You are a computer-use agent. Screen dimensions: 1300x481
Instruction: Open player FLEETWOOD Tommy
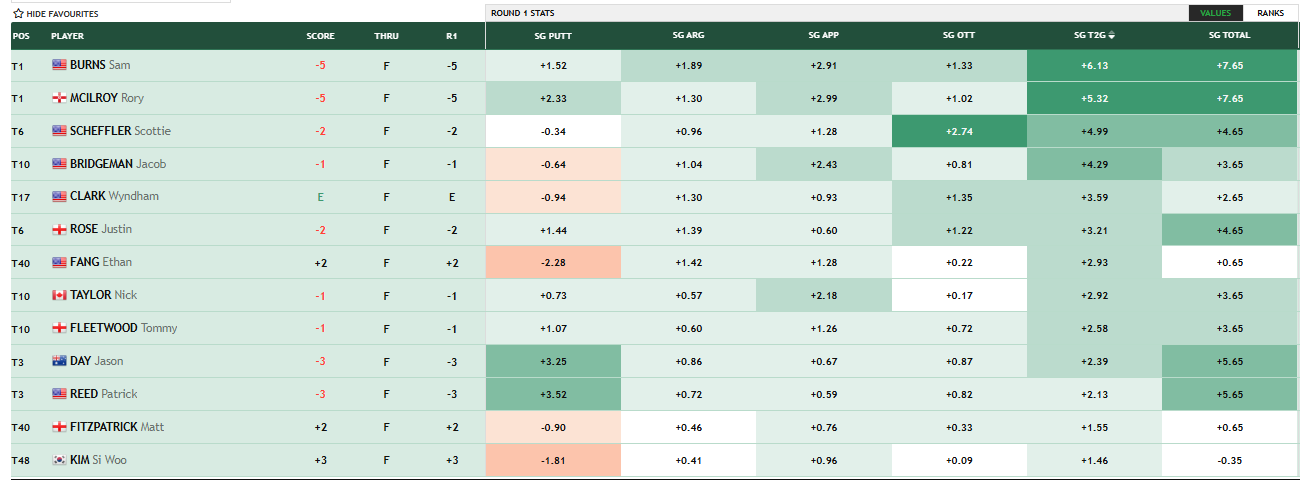pos(122,328)
